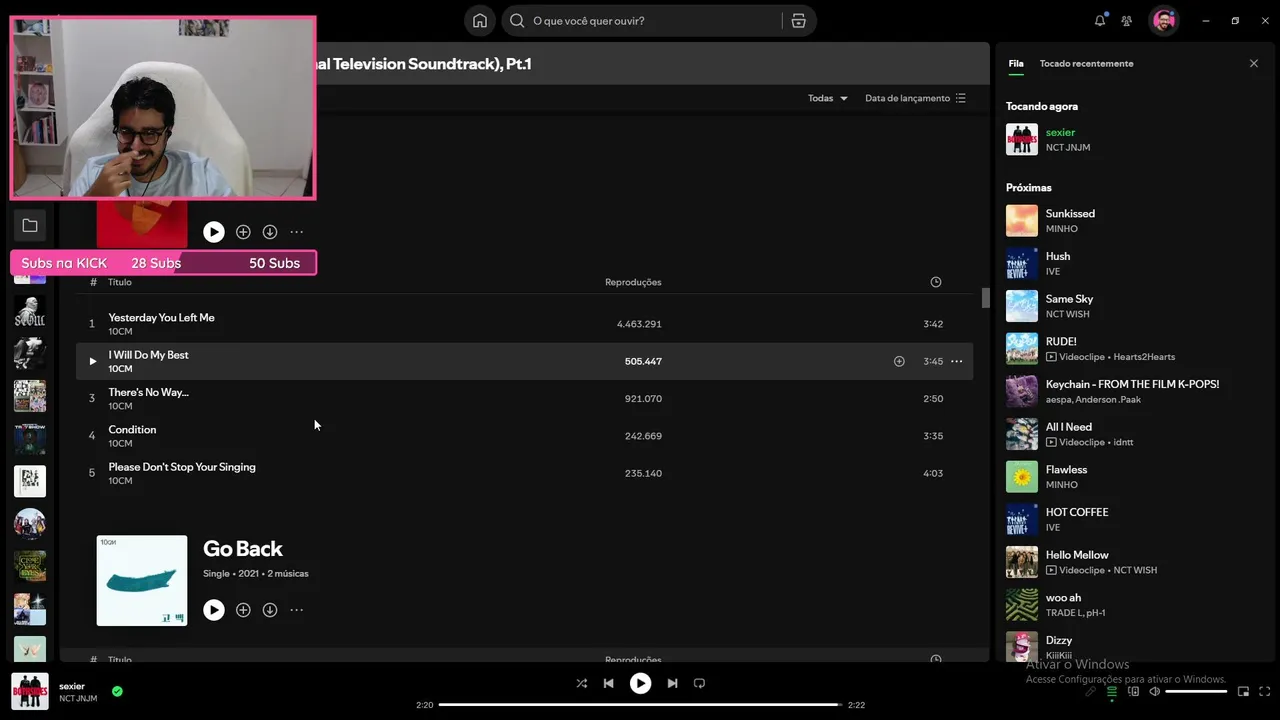
Task: Open Go Back album cover thumbnail
Action: 142,581
